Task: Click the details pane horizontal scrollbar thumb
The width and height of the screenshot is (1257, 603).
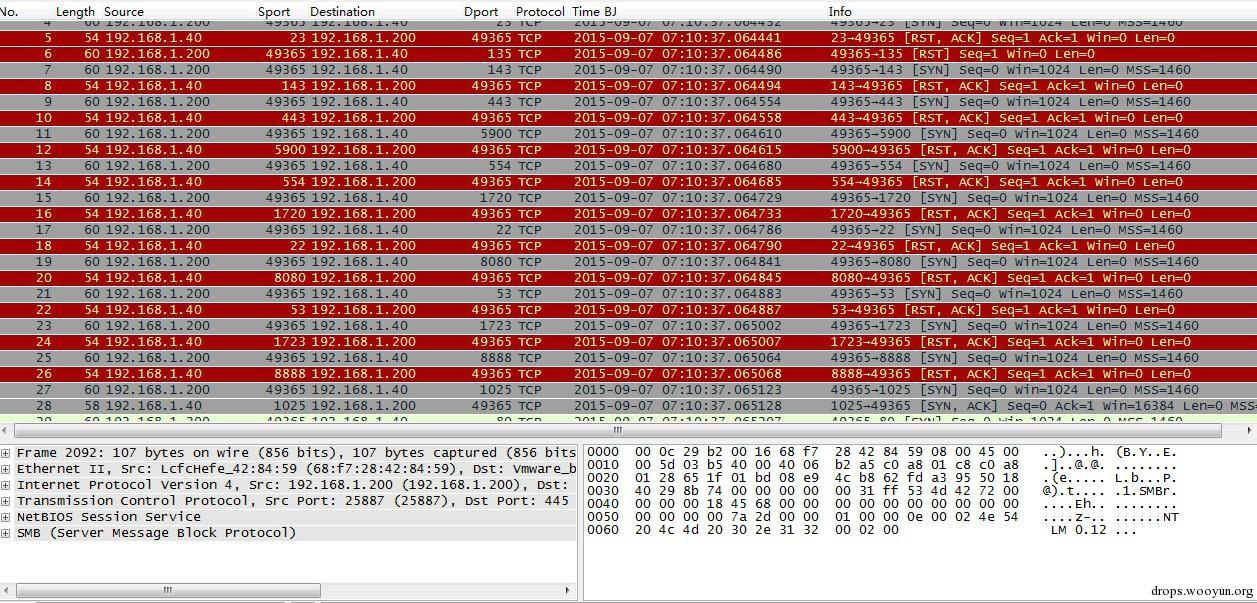Action: pyautogui.click(x=167, y=590)
